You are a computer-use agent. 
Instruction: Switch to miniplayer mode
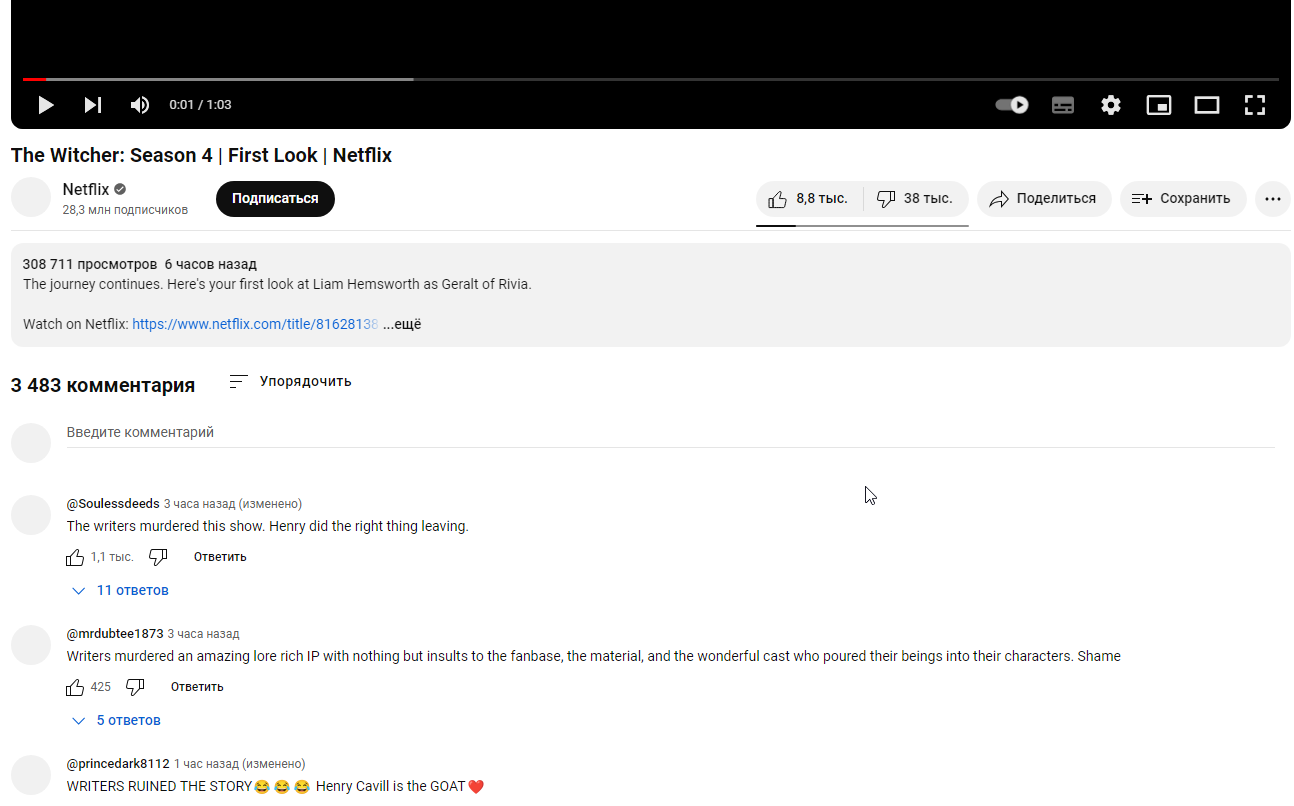pyautogui.click(x=1159, y=105)
